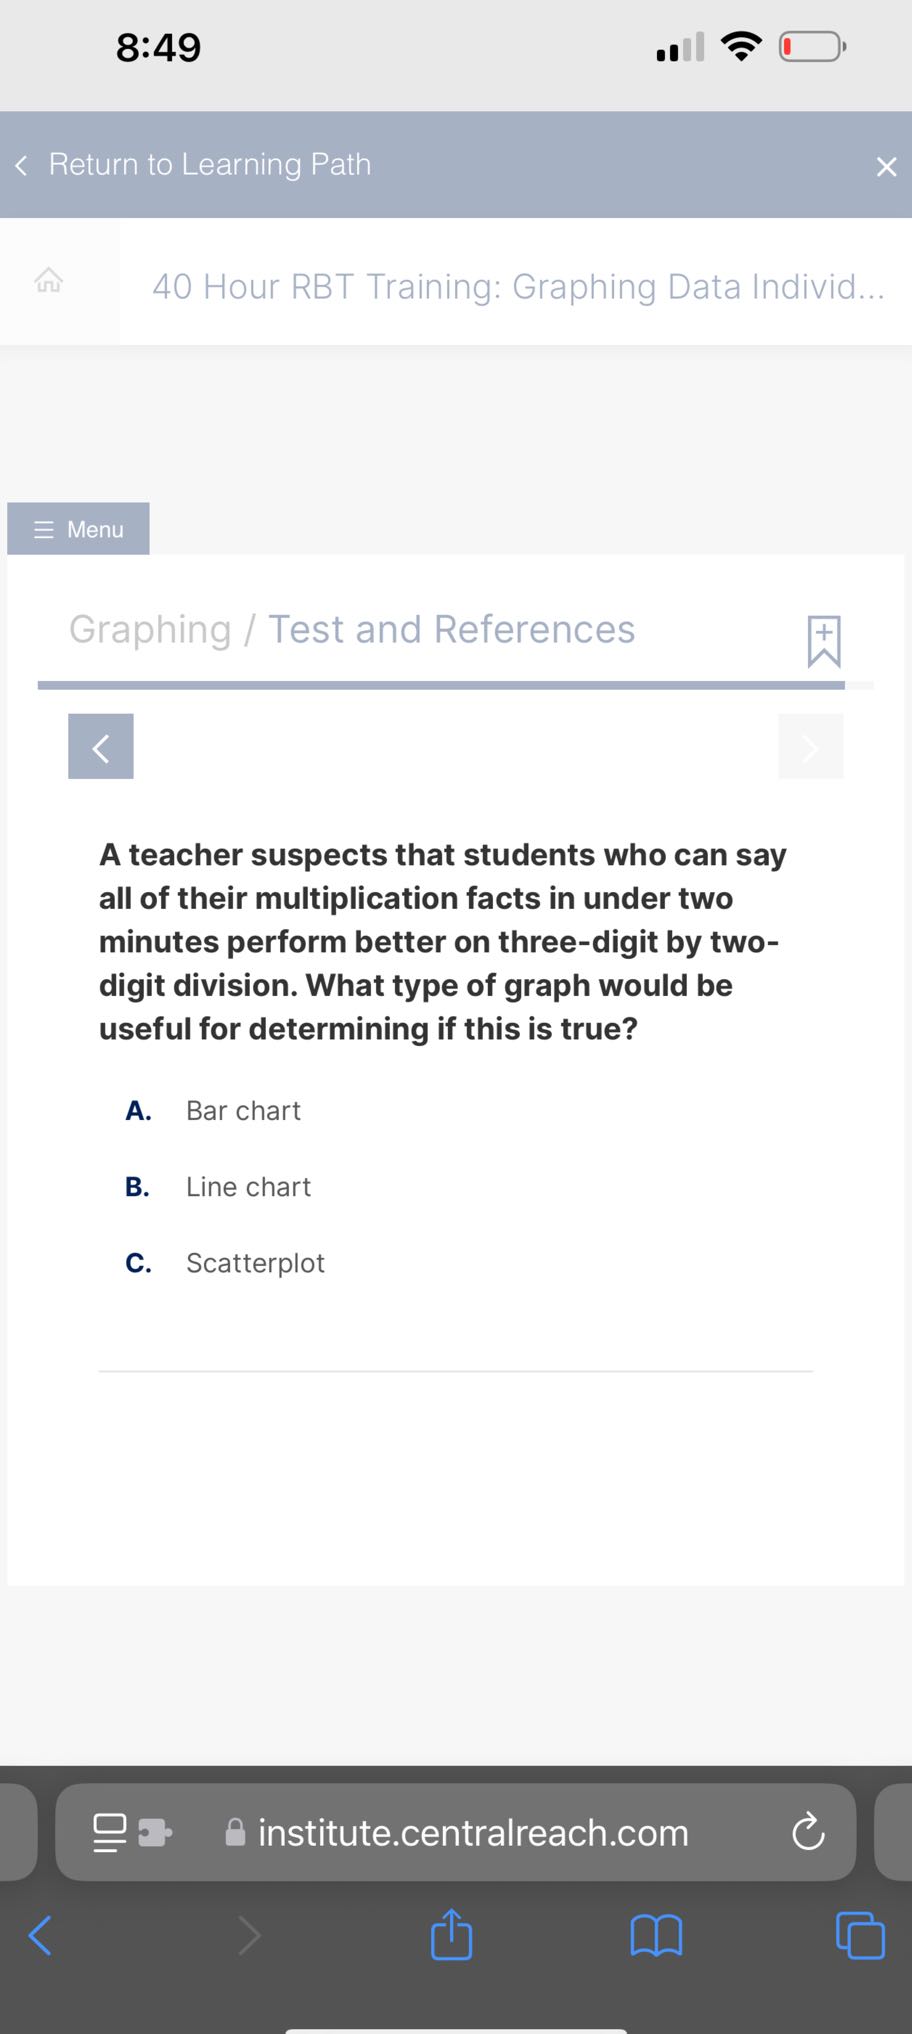Select answer B, Line chart
Image resolution: width=912 pixels, height=2034 pixels.
click(x=248, y=1187)
